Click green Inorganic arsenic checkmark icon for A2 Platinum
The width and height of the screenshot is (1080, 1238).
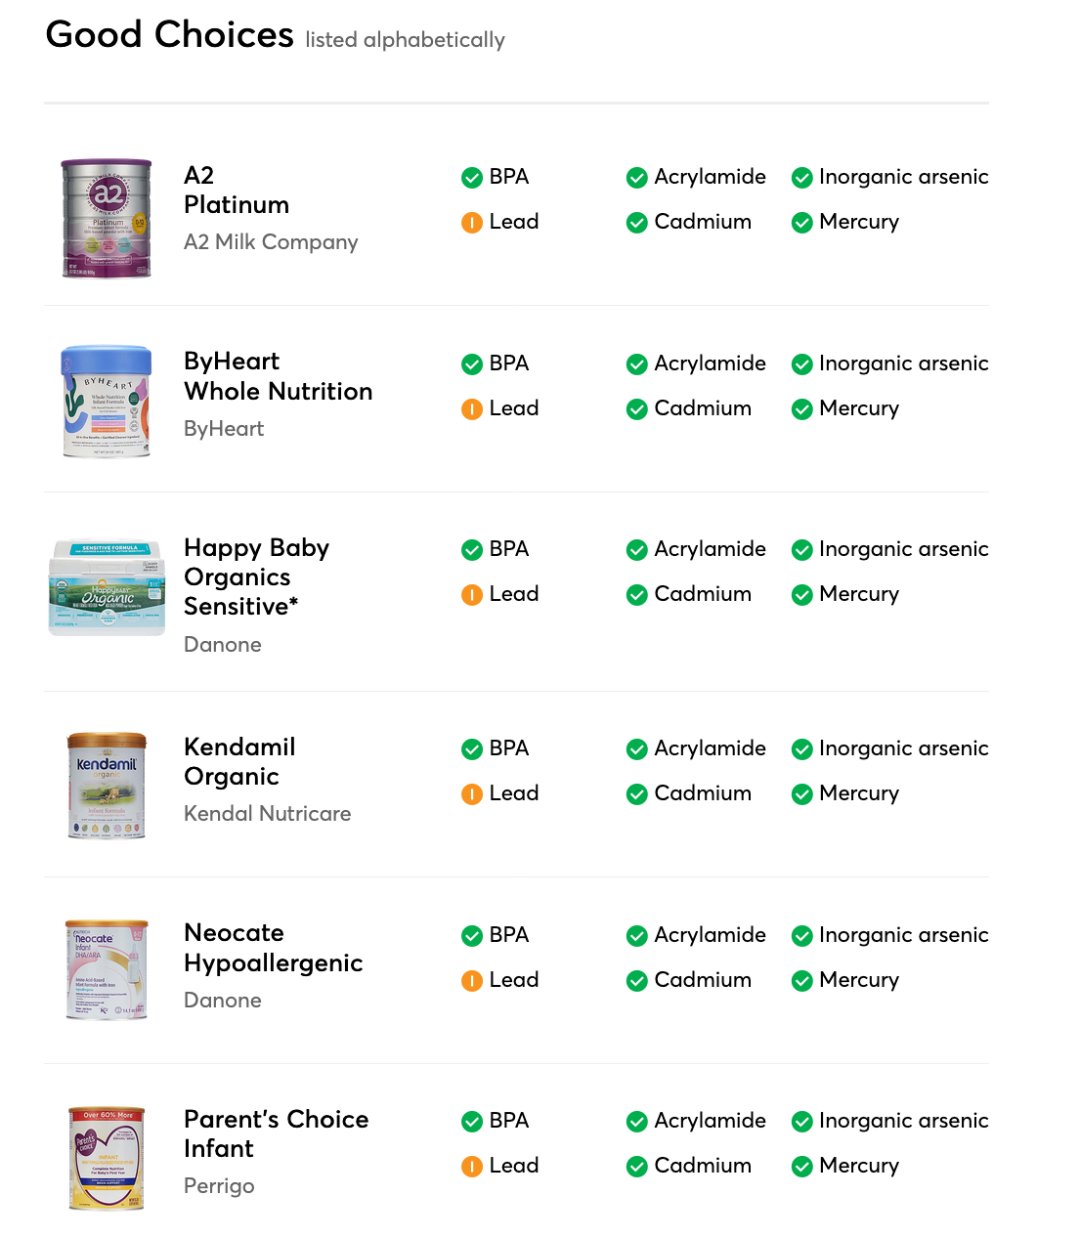click(x=802, y=178)
